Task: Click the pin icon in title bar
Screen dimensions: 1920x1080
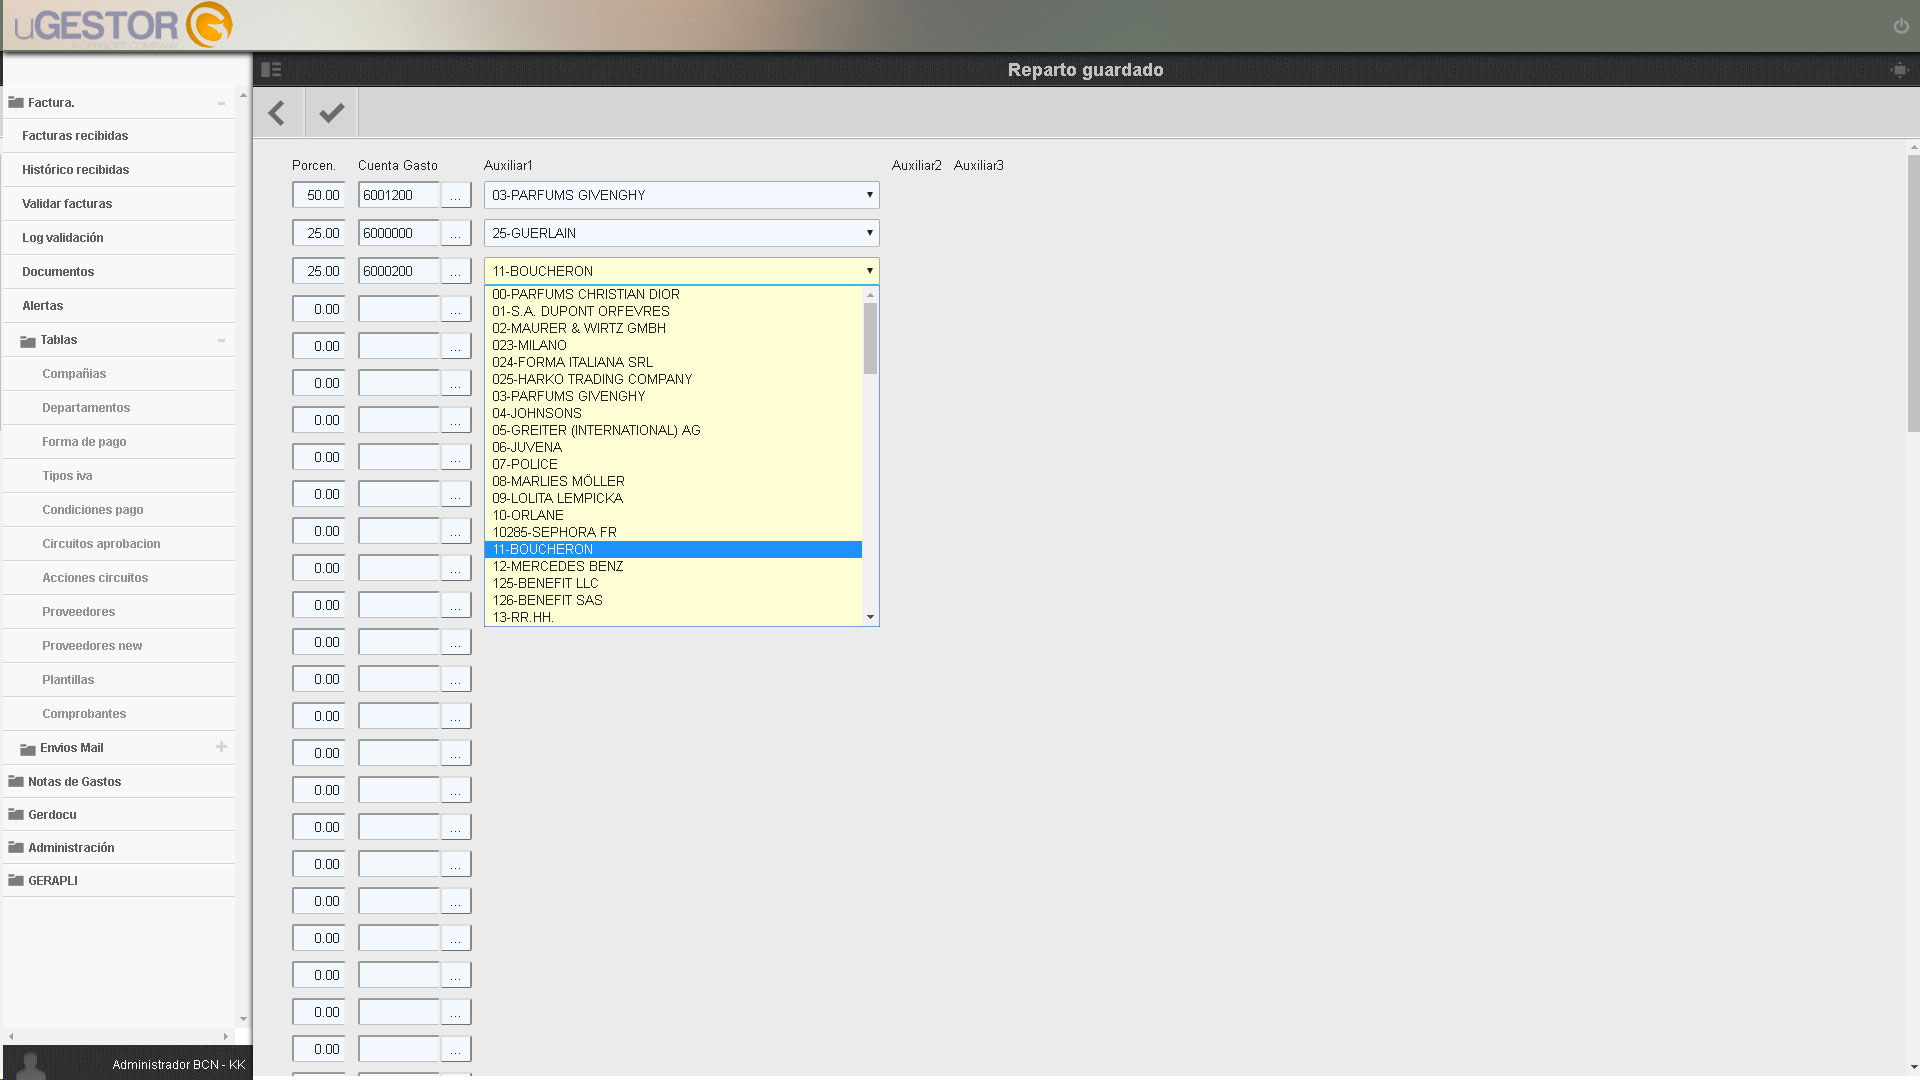Action: [1900, 70]
